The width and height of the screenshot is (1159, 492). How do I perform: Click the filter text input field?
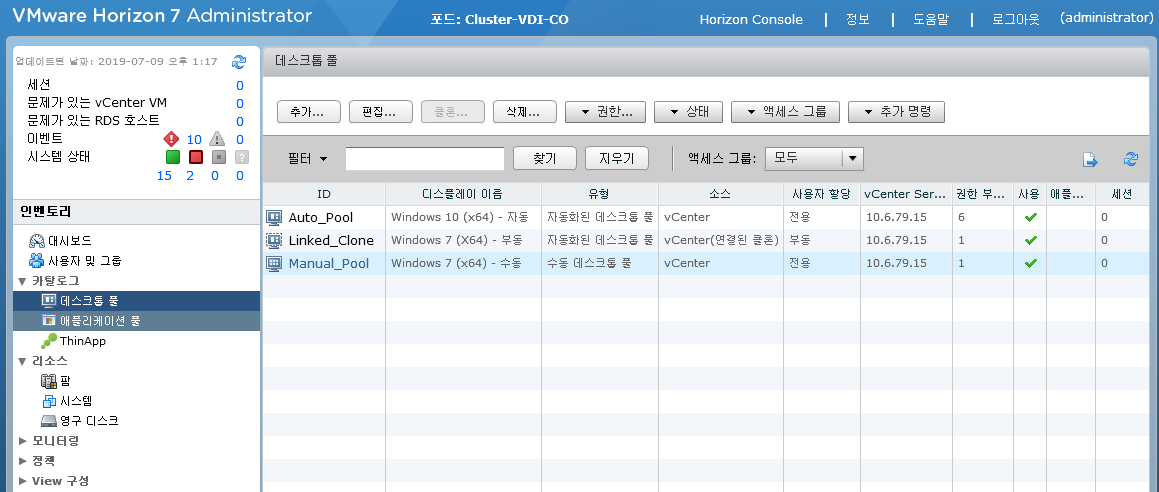[425, 158]
